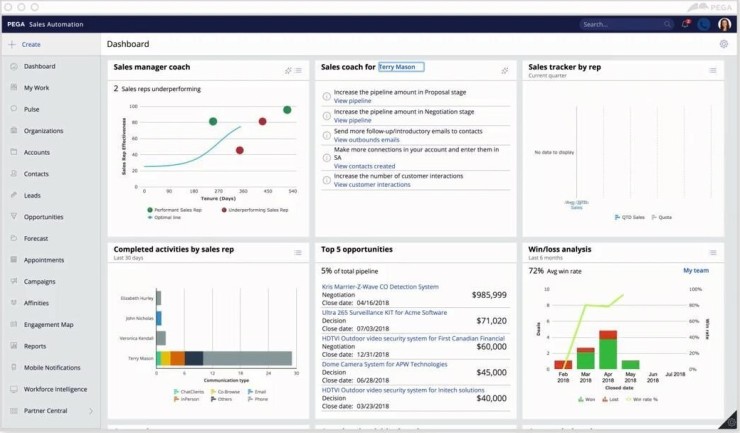Expand the Partner Central sidebar chevron
Screen dimensions: 740x433
91,411
